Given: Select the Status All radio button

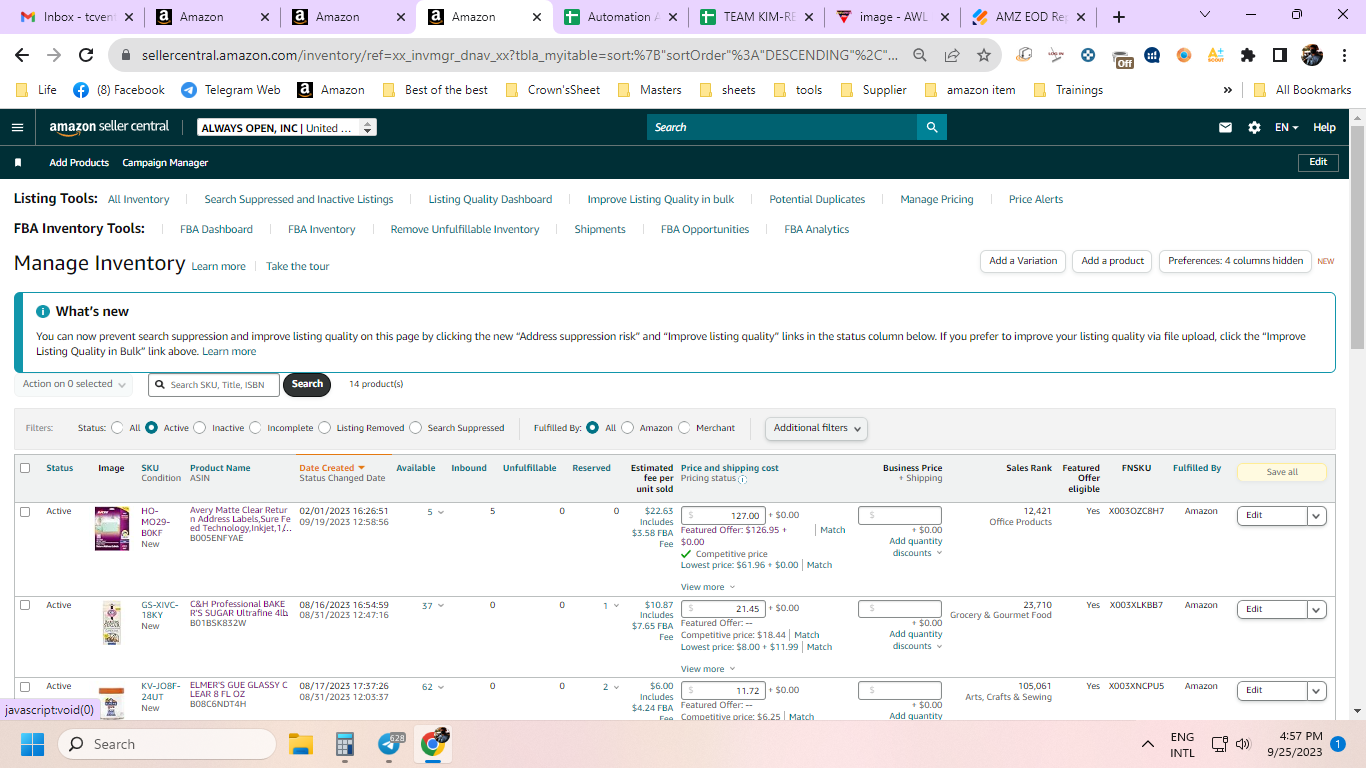Looking at the screenshot, I should (x=118, y=428).
